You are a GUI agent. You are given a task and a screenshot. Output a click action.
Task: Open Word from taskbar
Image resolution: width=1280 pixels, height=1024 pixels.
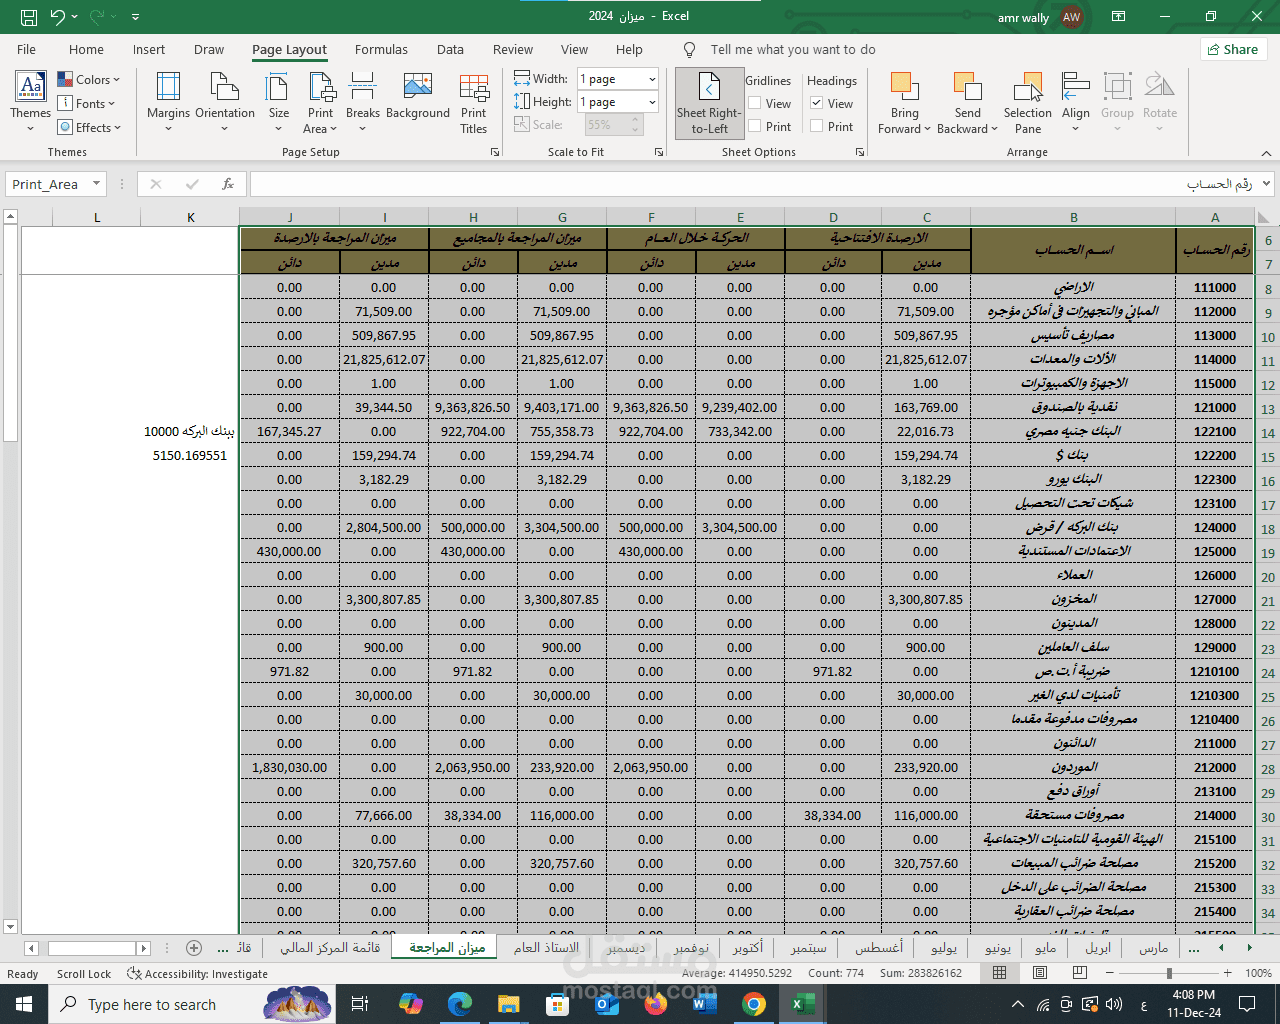[705, 1004]
